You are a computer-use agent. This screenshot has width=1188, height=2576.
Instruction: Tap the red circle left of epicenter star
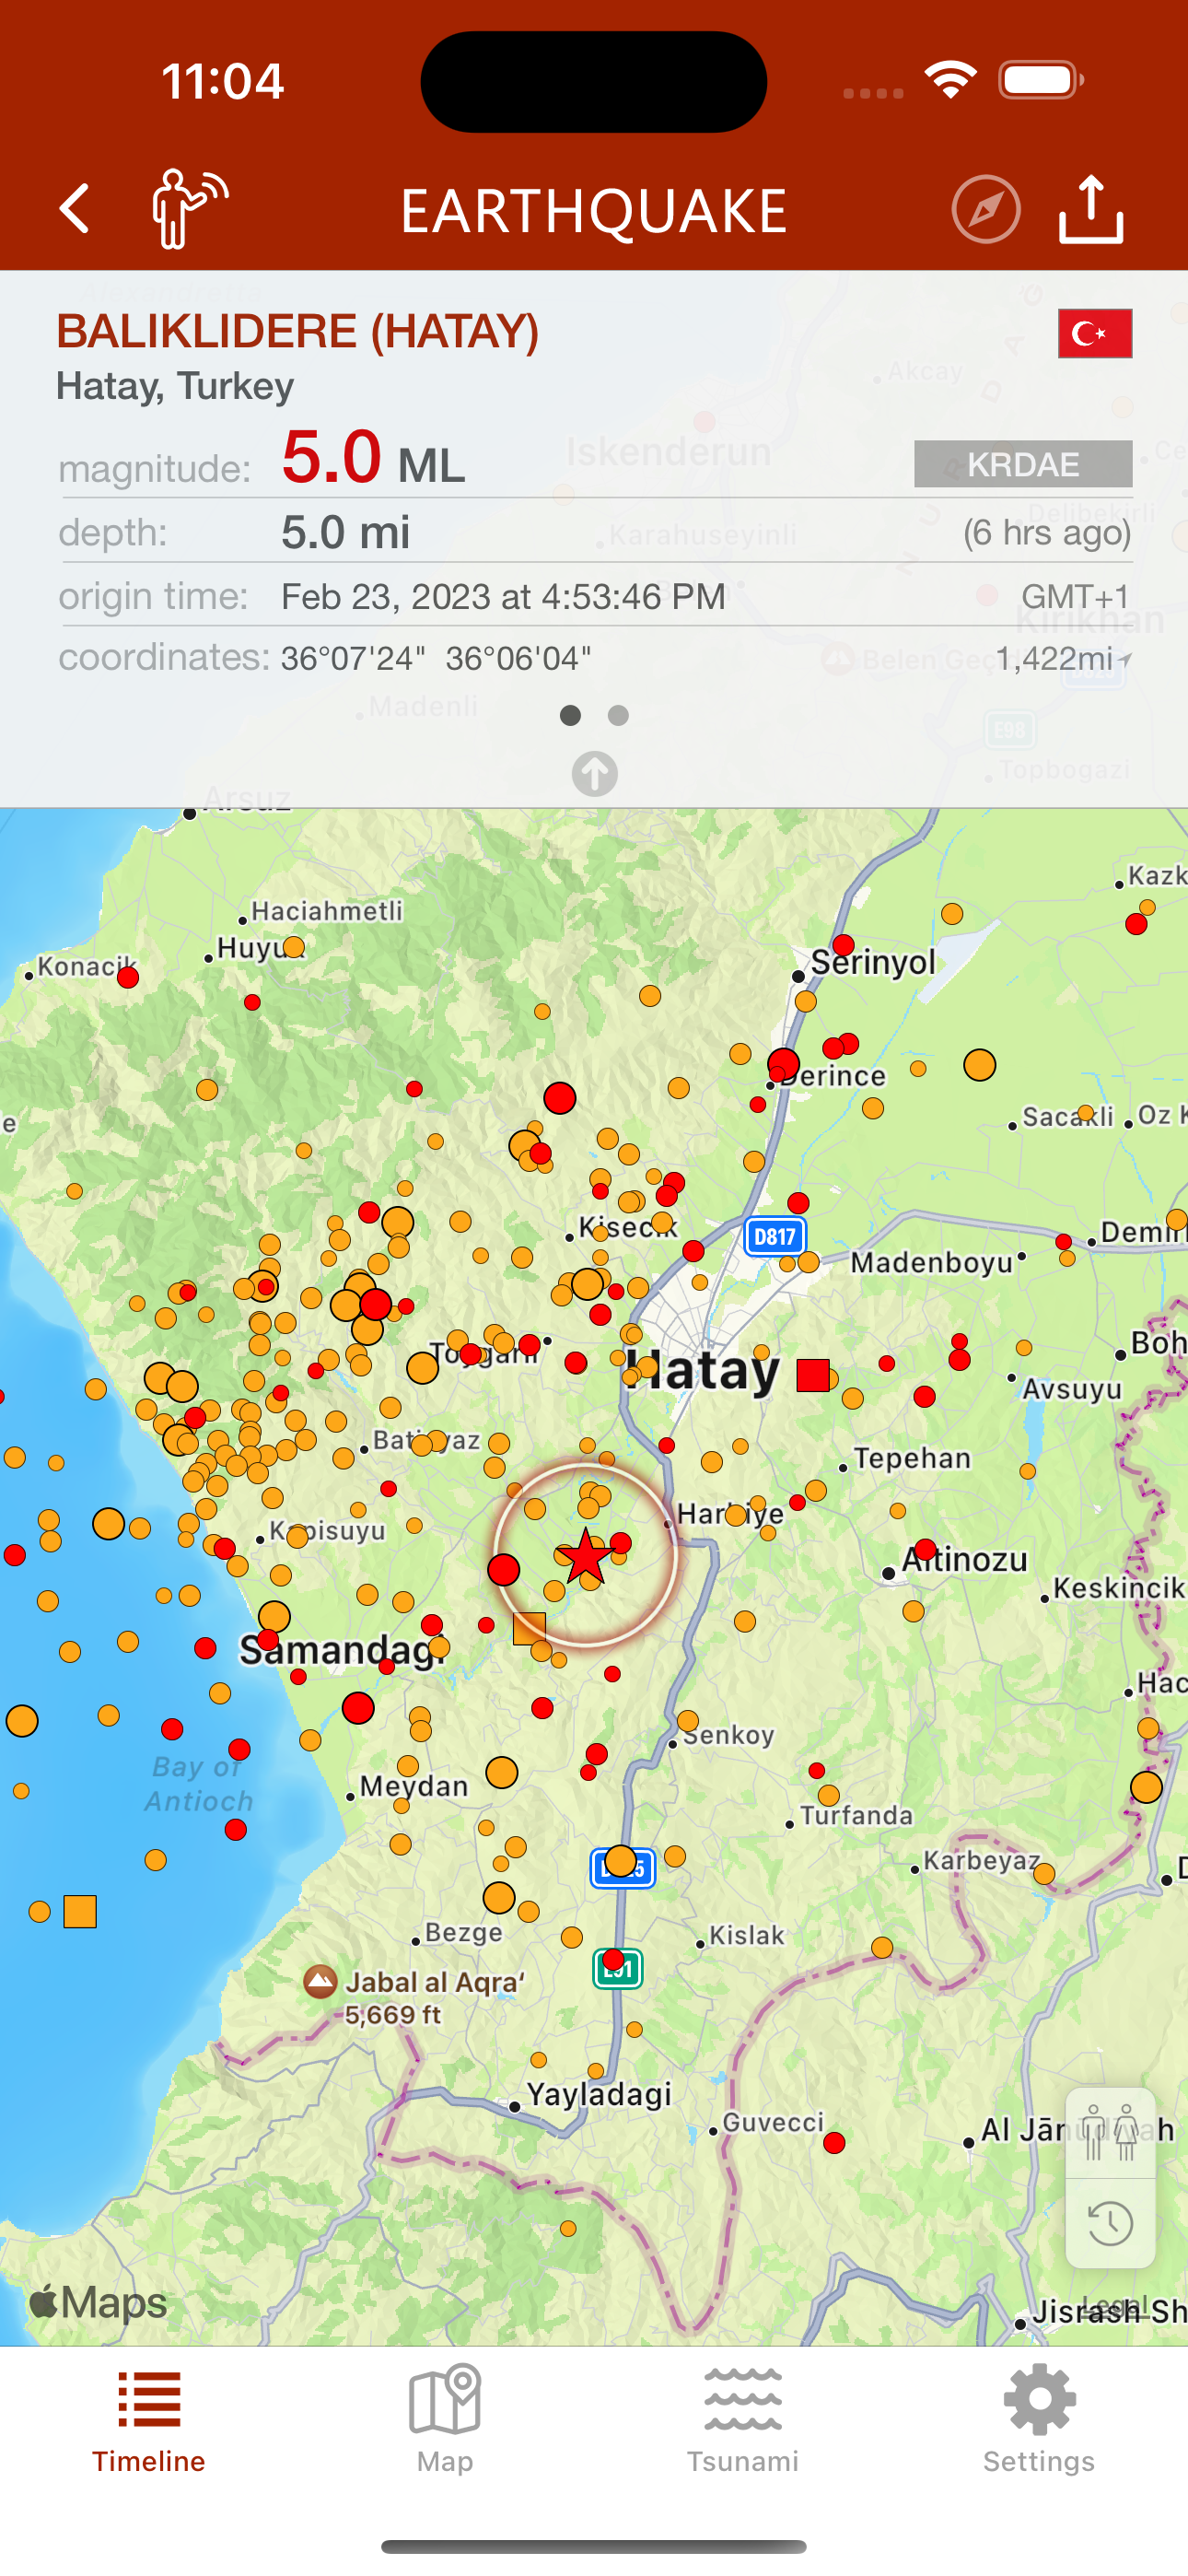(x=503, y=1569)
